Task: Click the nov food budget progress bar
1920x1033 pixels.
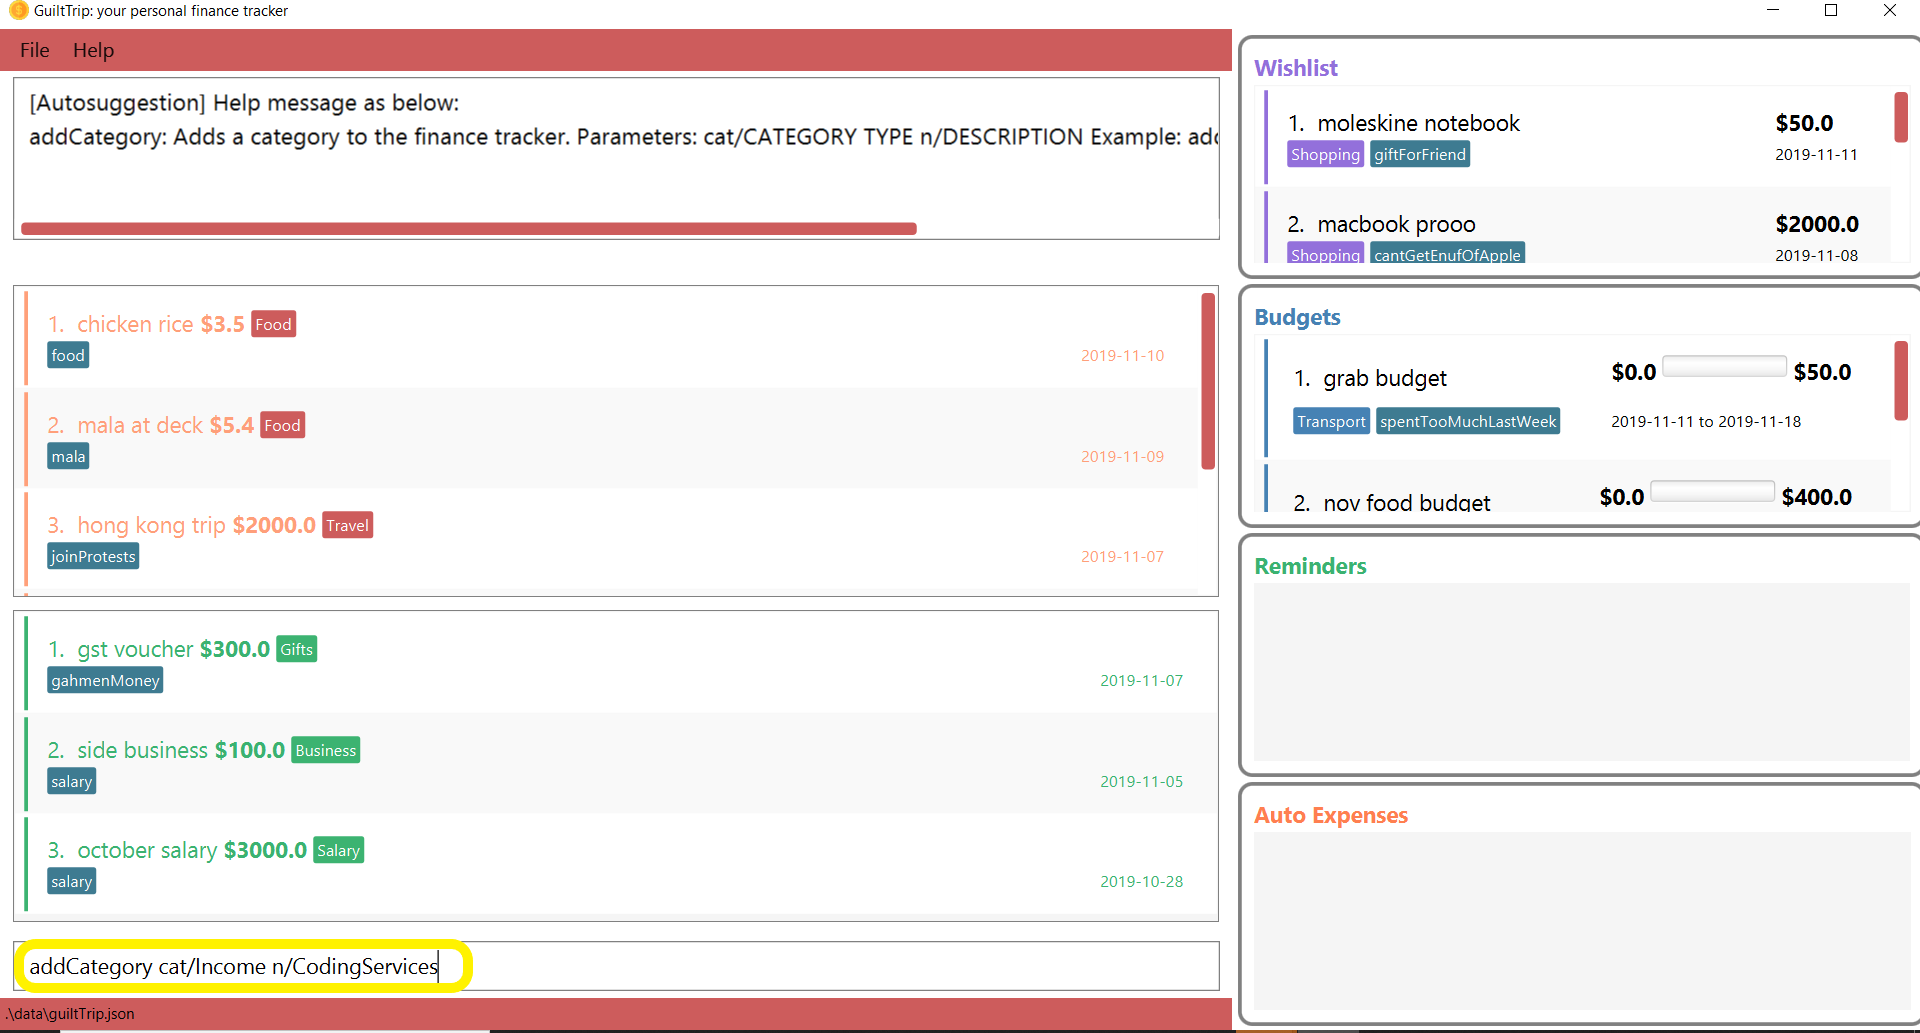Action: 1712,491
